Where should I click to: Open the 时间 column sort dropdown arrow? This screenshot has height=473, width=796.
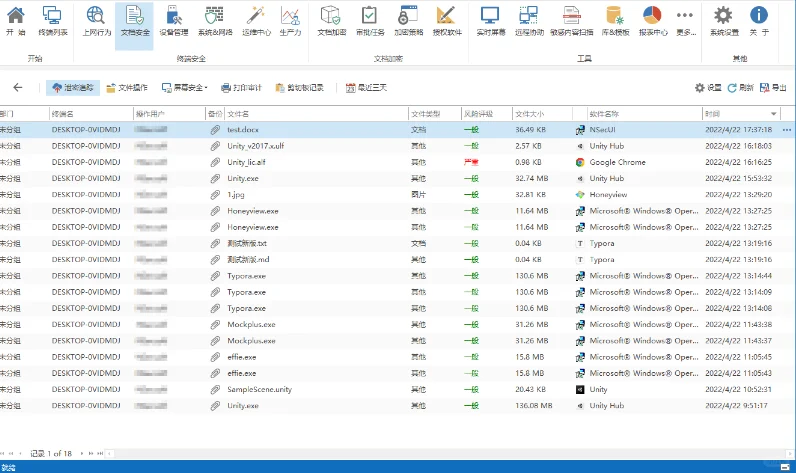(774, 114)
